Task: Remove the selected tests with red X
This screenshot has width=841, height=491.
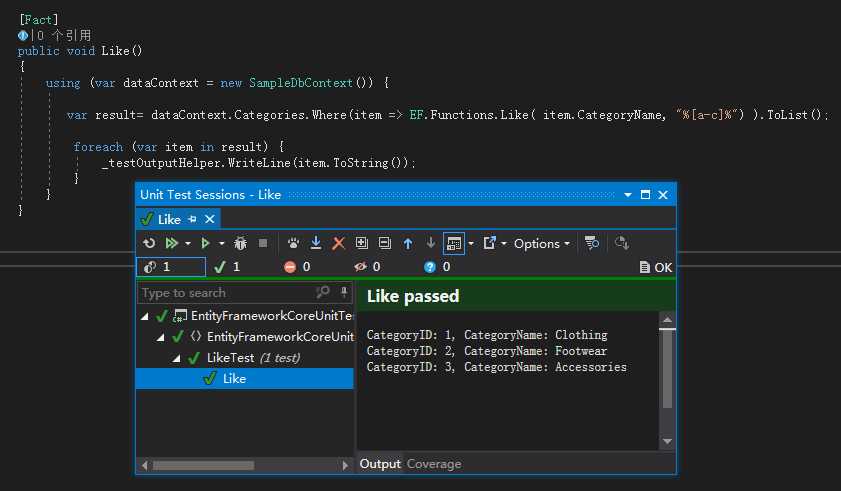Action: click(x=338, y=244)
